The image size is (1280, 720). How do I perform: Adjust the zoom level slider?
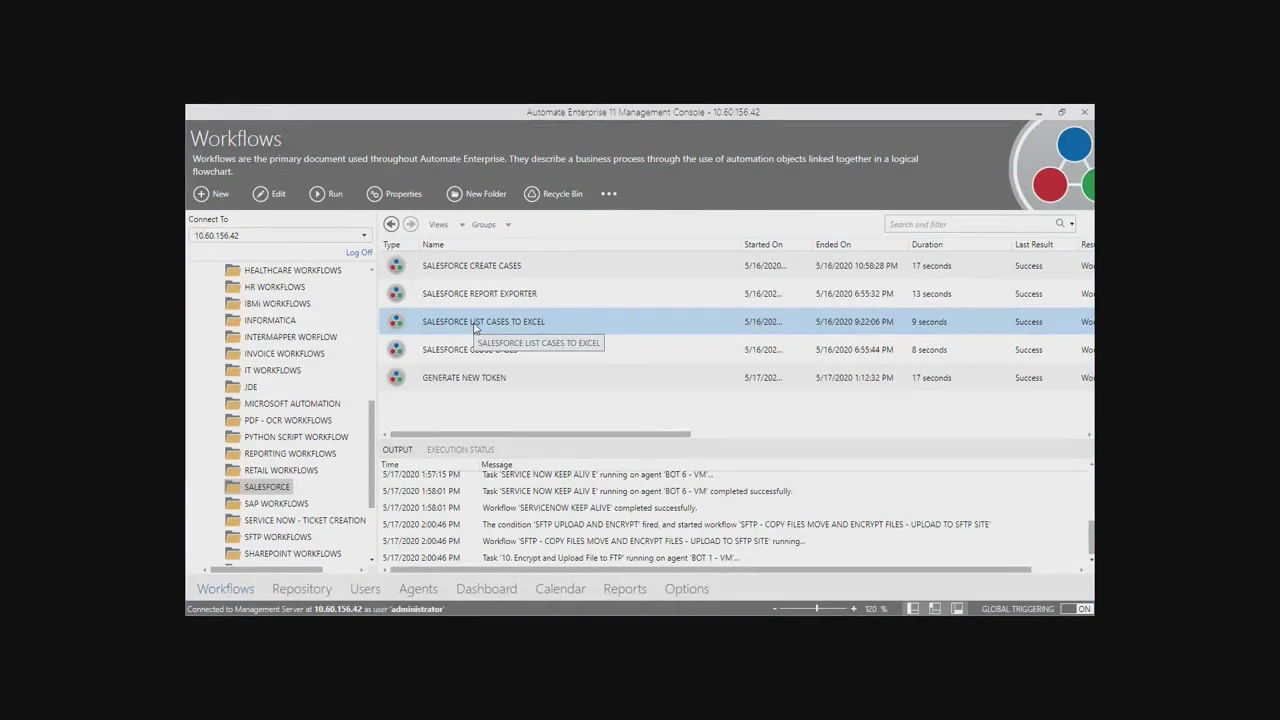816,609
